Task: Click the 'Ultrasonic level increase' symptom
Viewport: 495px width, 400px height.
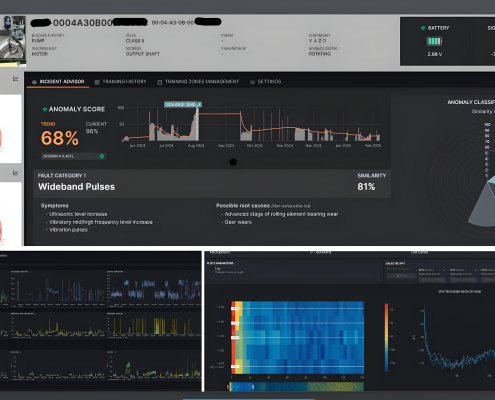Action: coord(78,214)
